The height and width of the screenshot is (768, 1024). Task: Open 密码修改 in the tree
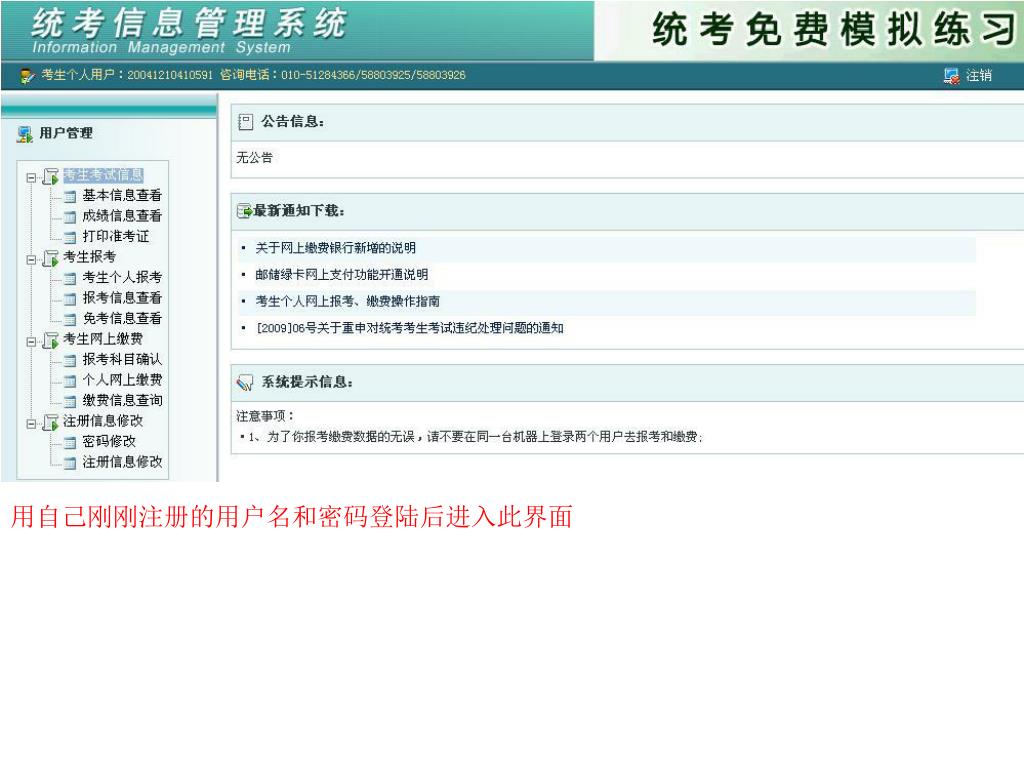click(109, 441)
